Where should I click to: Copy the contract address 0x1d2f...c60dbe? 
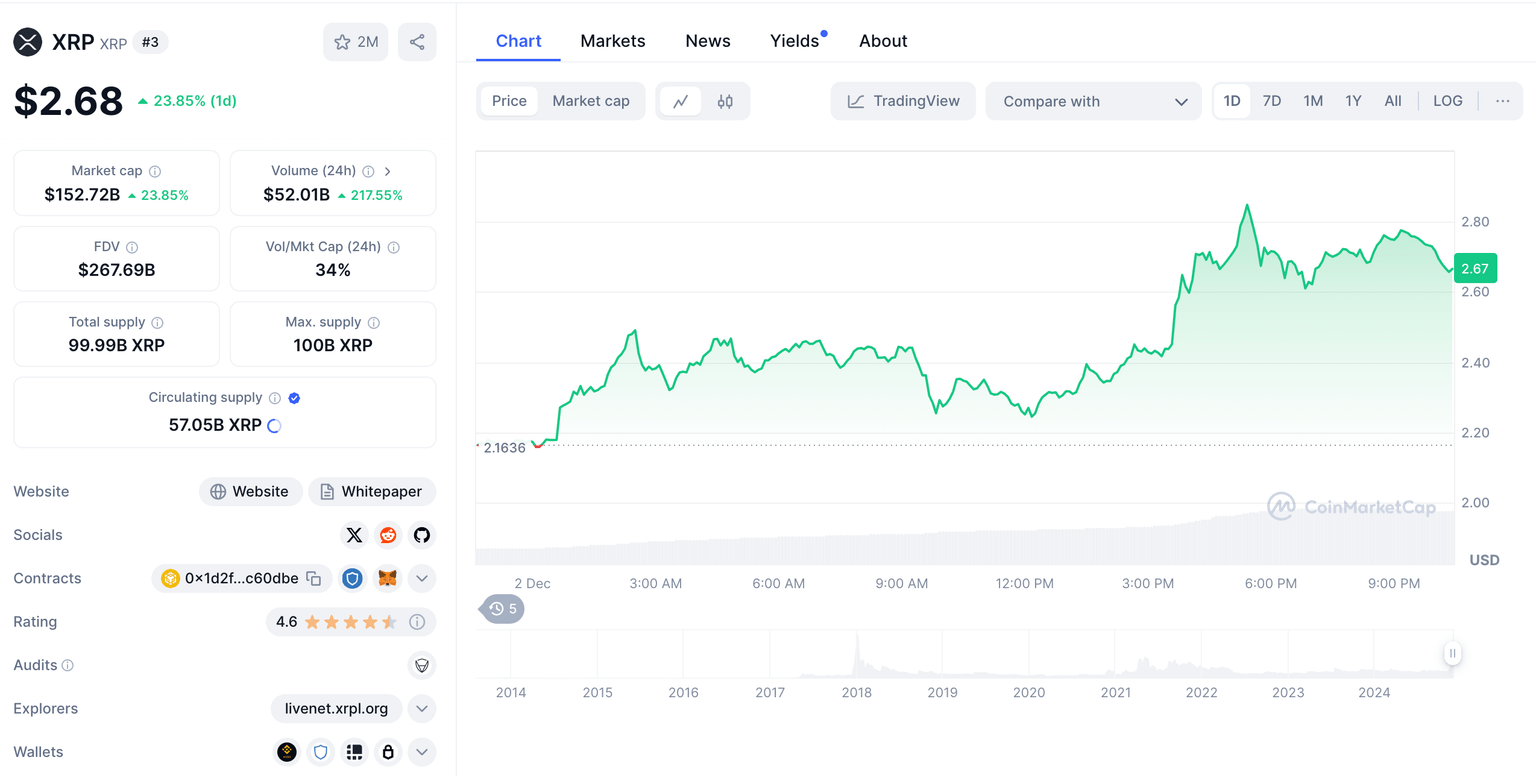pos(314,578)
